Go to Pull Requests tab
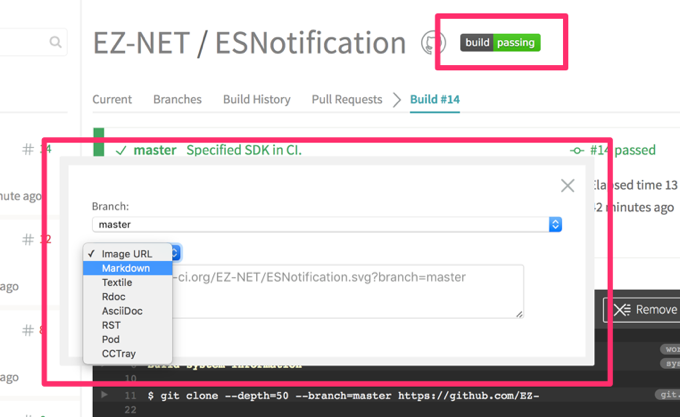The image size is (680, 417). (347, 99)
